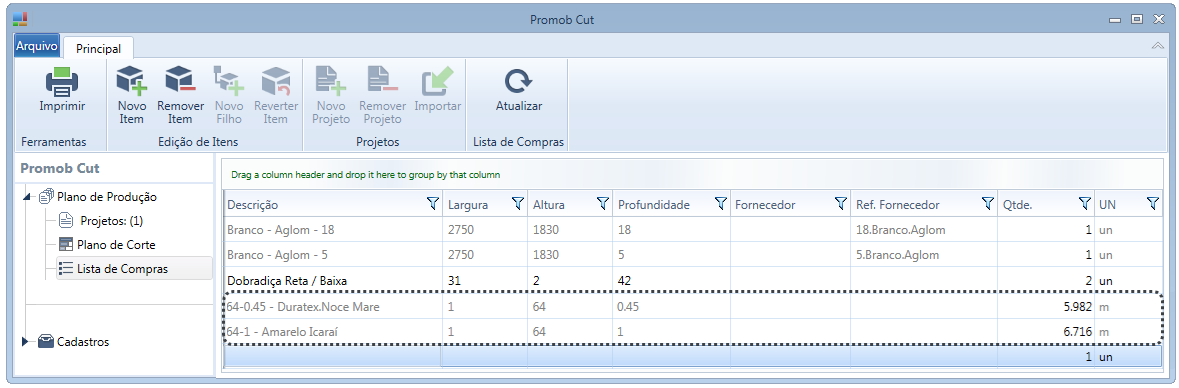The height and width of the screenshot is (388, 1179).
Task: Click the Remover Item icon
Action: coord(180,81)
